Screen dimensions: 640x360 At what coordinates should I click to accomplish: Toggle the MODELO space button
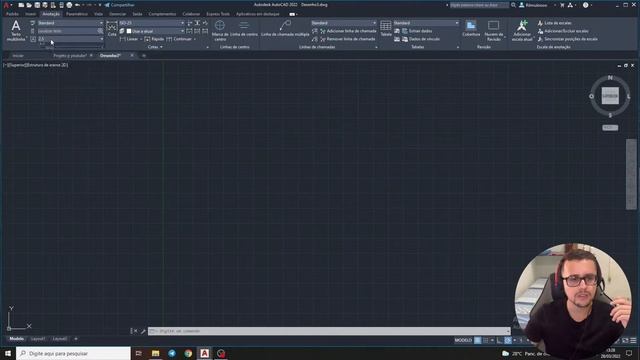(463, 340)
